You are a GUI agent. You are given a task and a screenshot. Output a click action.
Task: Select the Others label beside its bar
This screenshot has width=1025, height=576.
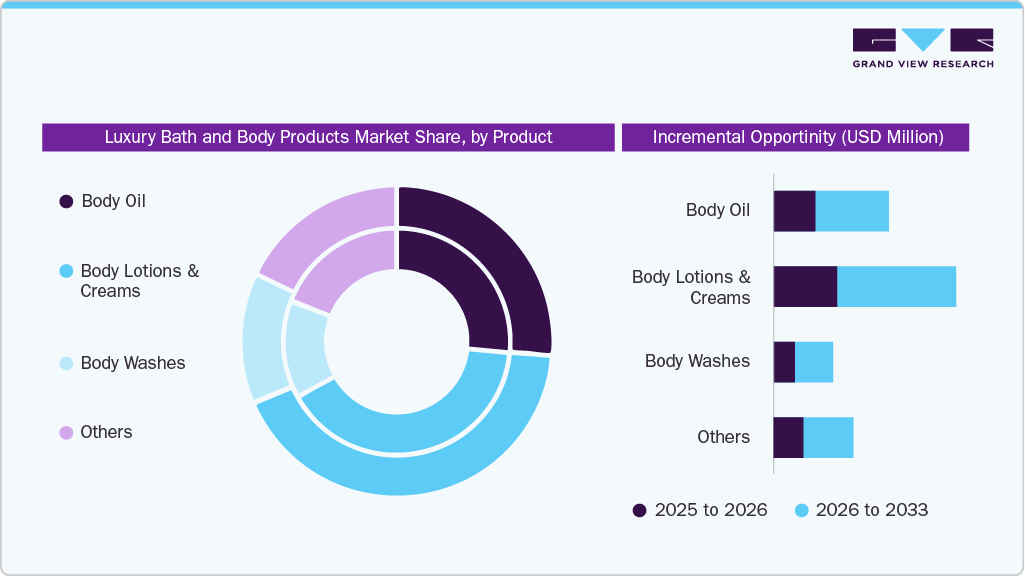(724, 437)
